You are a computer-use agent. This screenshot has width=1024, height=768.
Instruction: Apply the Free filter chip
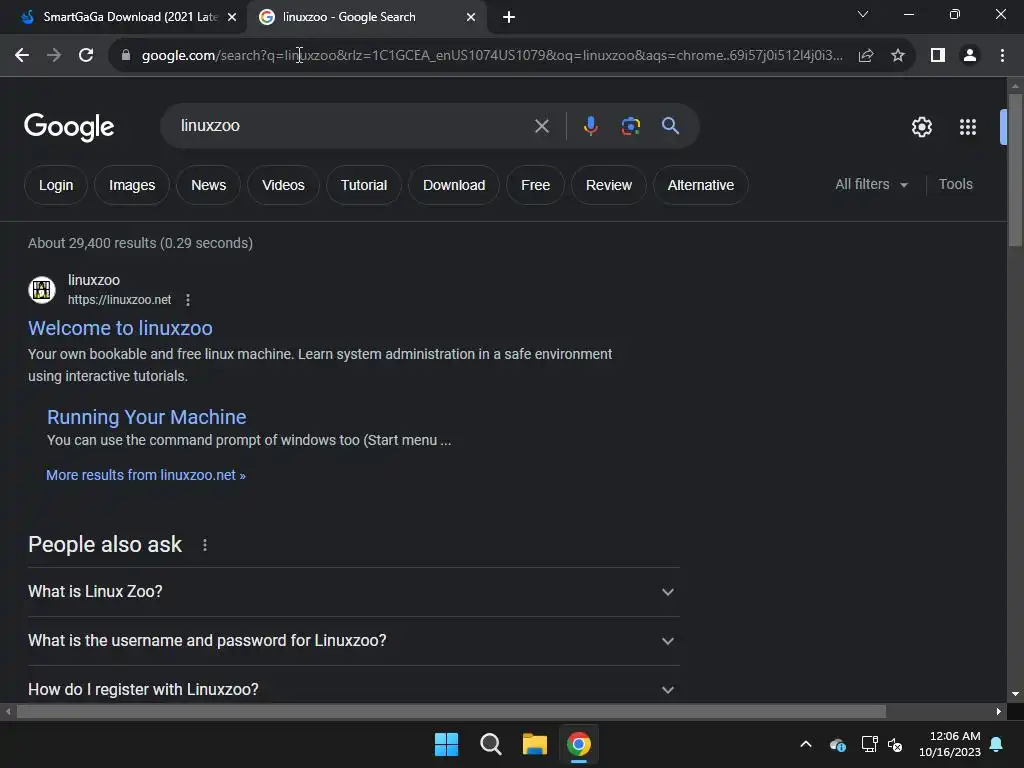pyautogui.click(x=535, y=185)
